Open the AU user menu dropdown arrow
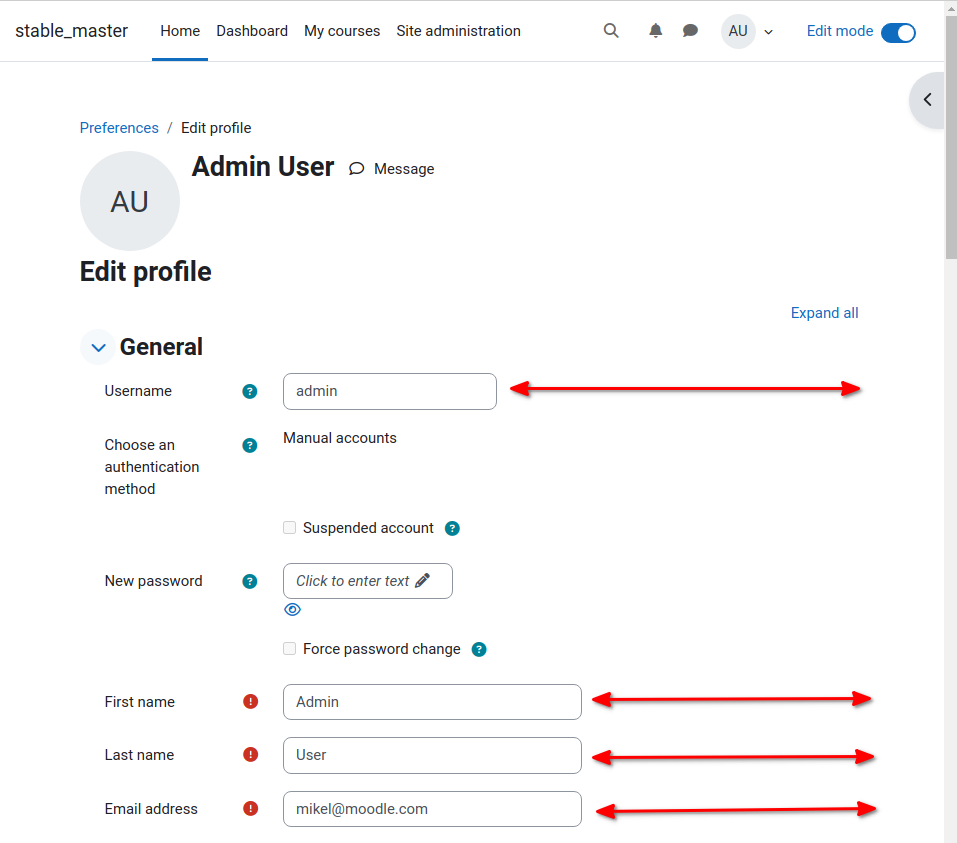Viewport: 957px width, 843px height. [769, 32]
